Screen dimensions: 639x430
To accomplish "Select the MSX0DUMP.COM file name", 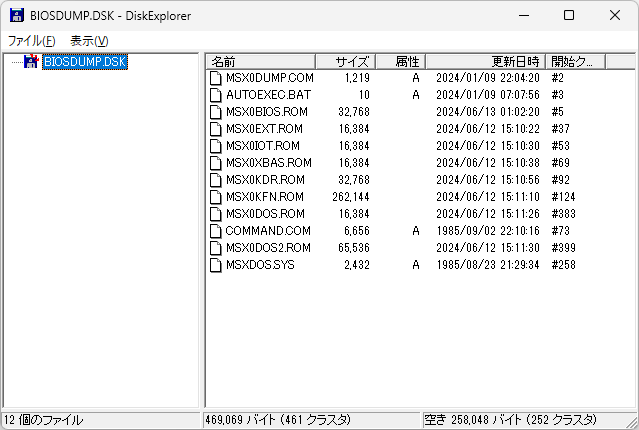I will pyautogui.click(x=270, y=78).
